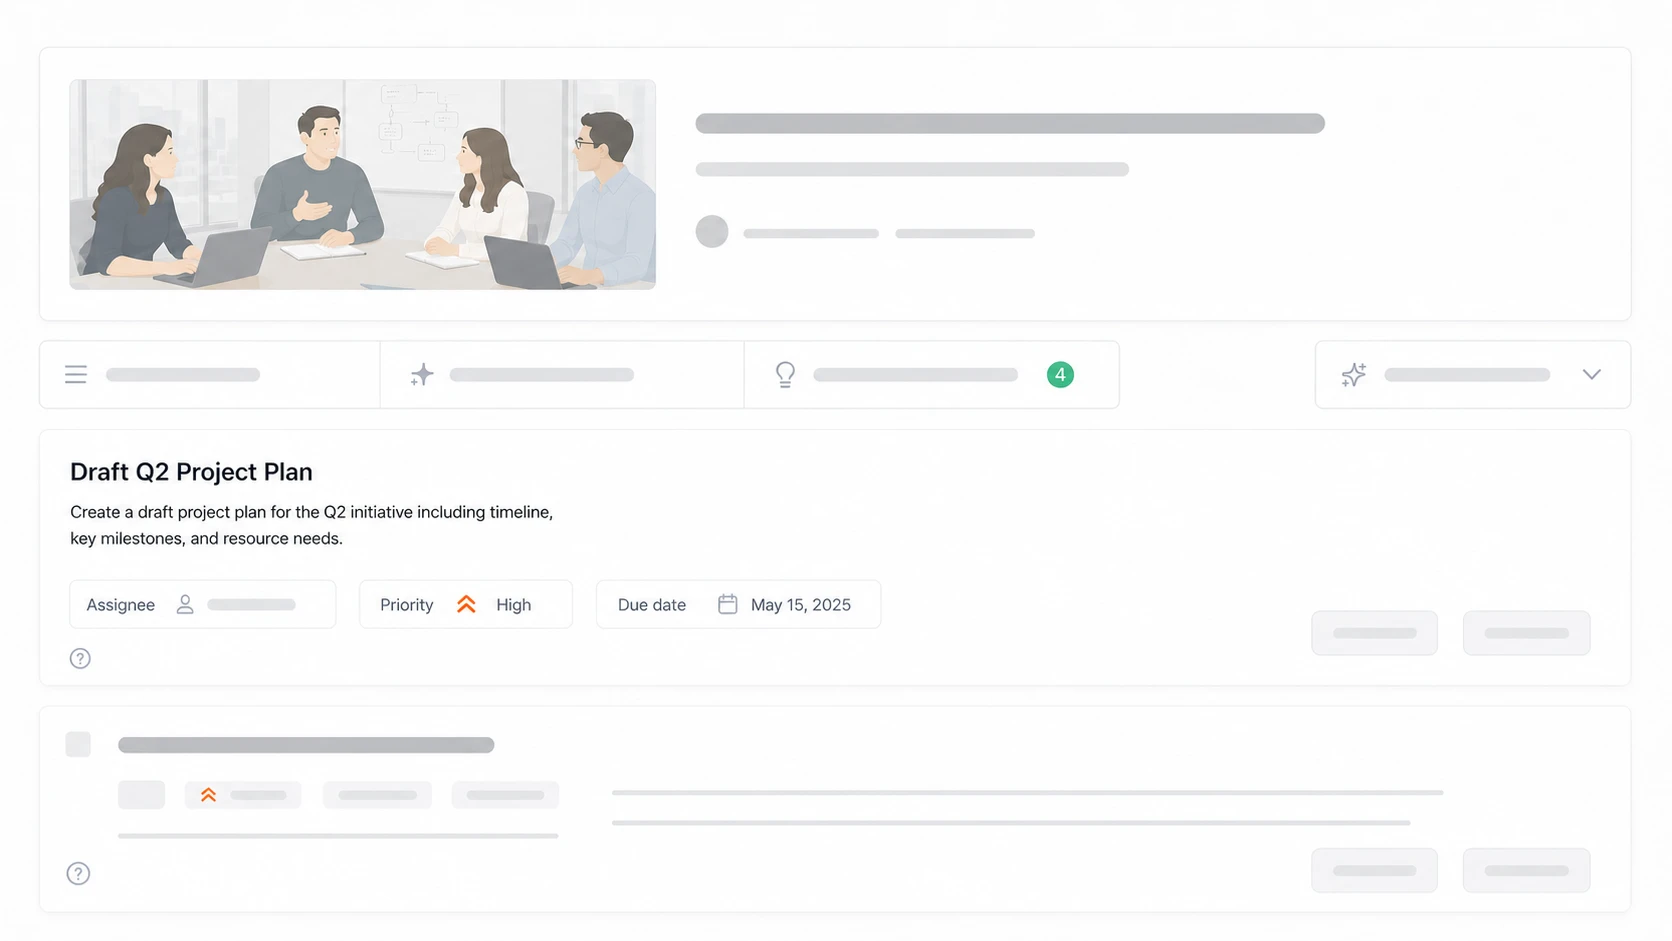This screenshot has width=1672, height=941.
Task: Click the first button in the lower card
Action: coord(1375,871)
